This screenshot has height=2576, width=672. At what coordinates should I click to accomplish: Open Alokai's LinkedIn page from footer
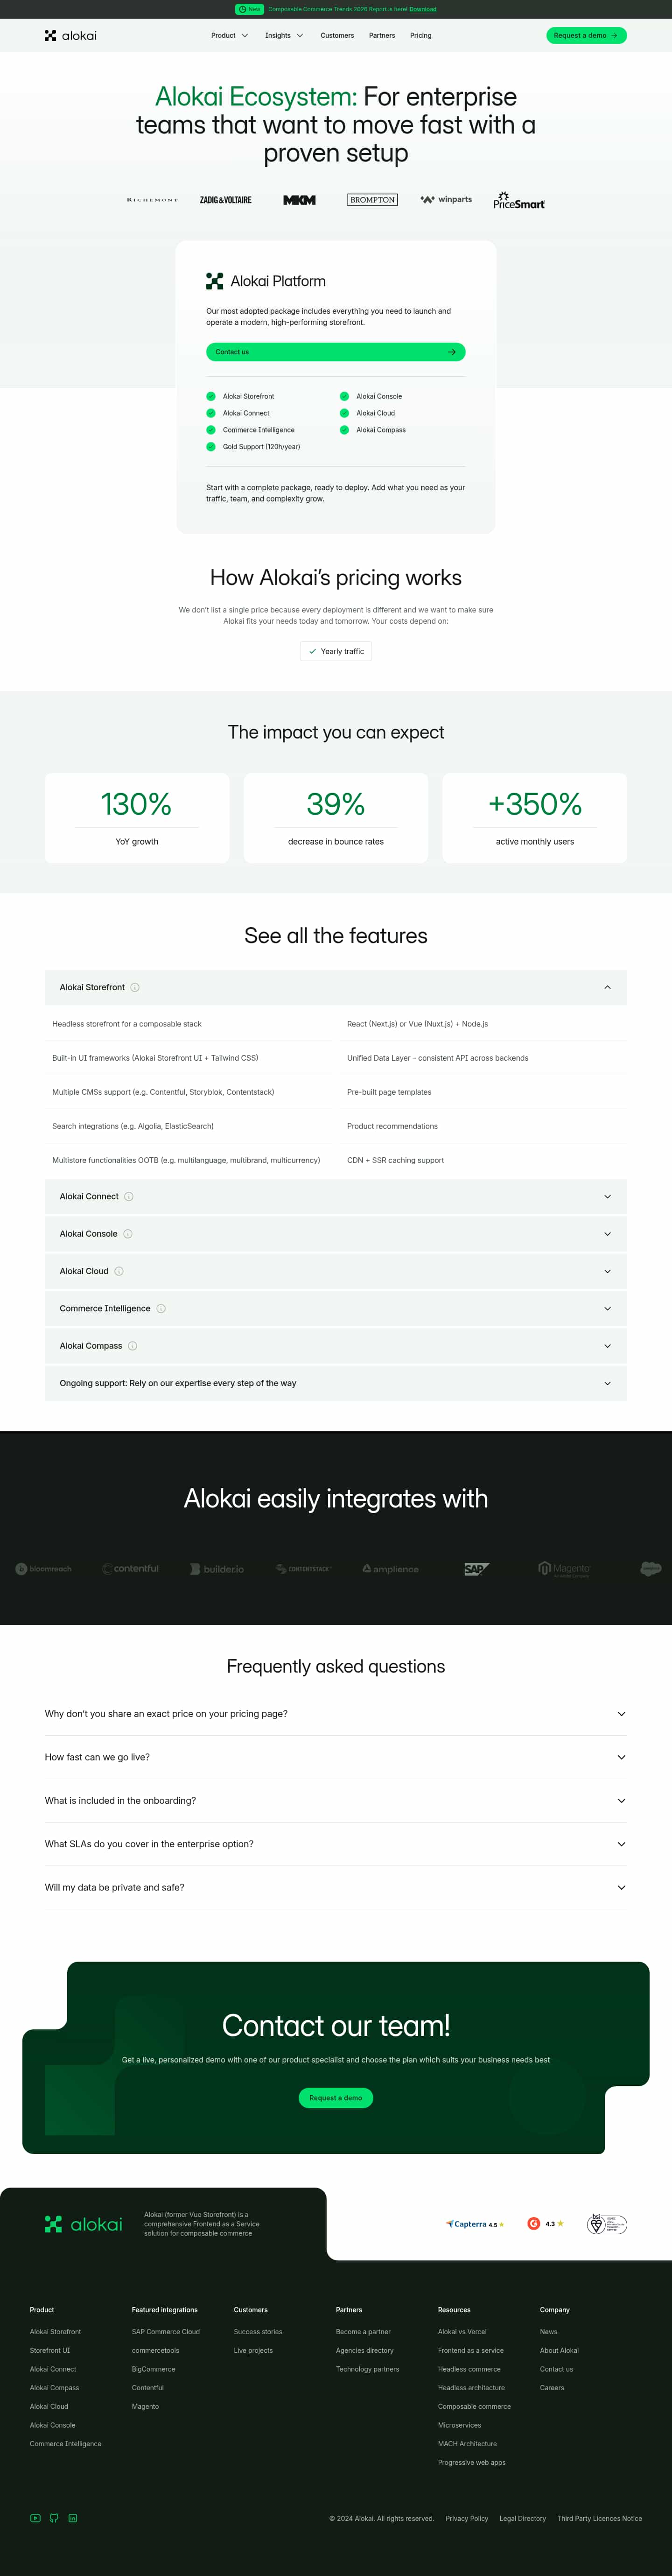[73, 2517]
